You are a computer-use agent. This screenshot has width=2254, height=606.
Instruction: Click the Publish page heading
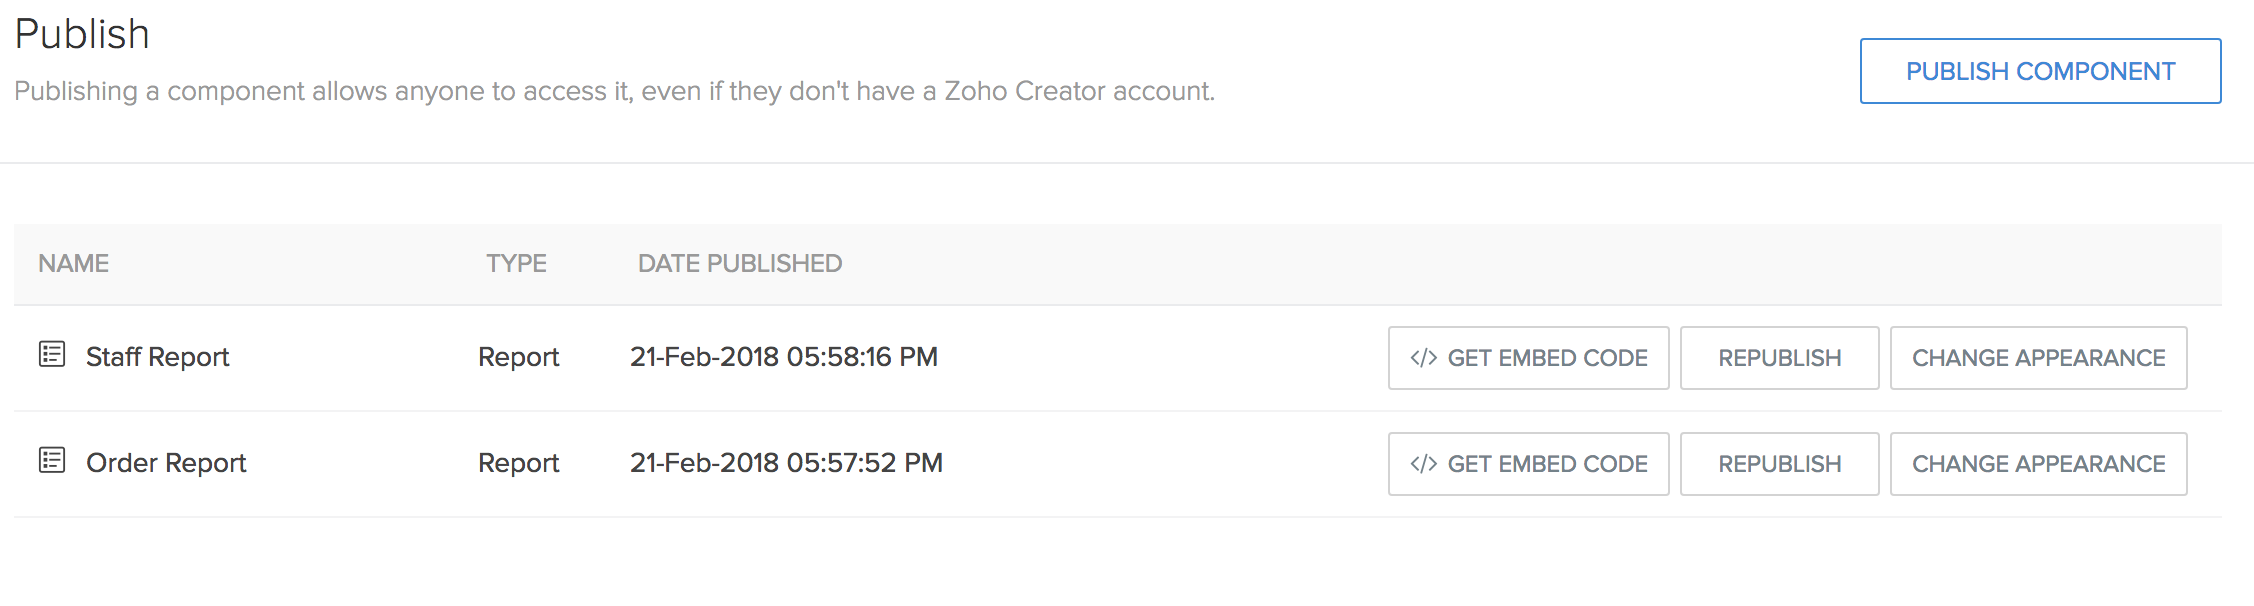(82, 32)
